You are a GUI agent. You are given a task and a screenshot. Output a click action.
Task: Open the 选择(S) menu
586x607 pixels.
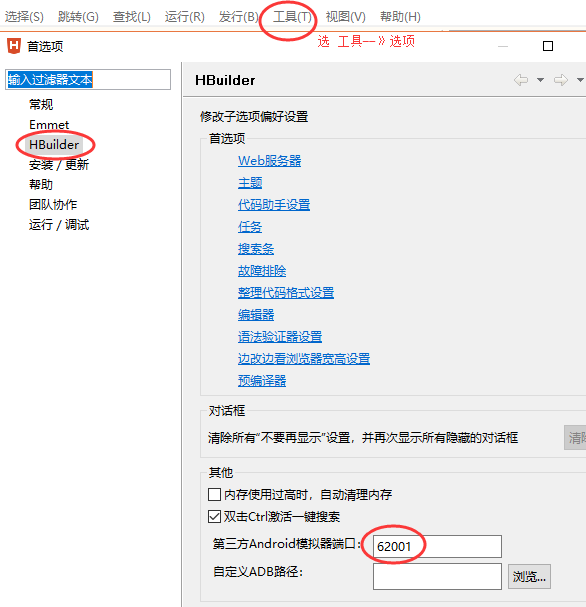click(24, 17)
